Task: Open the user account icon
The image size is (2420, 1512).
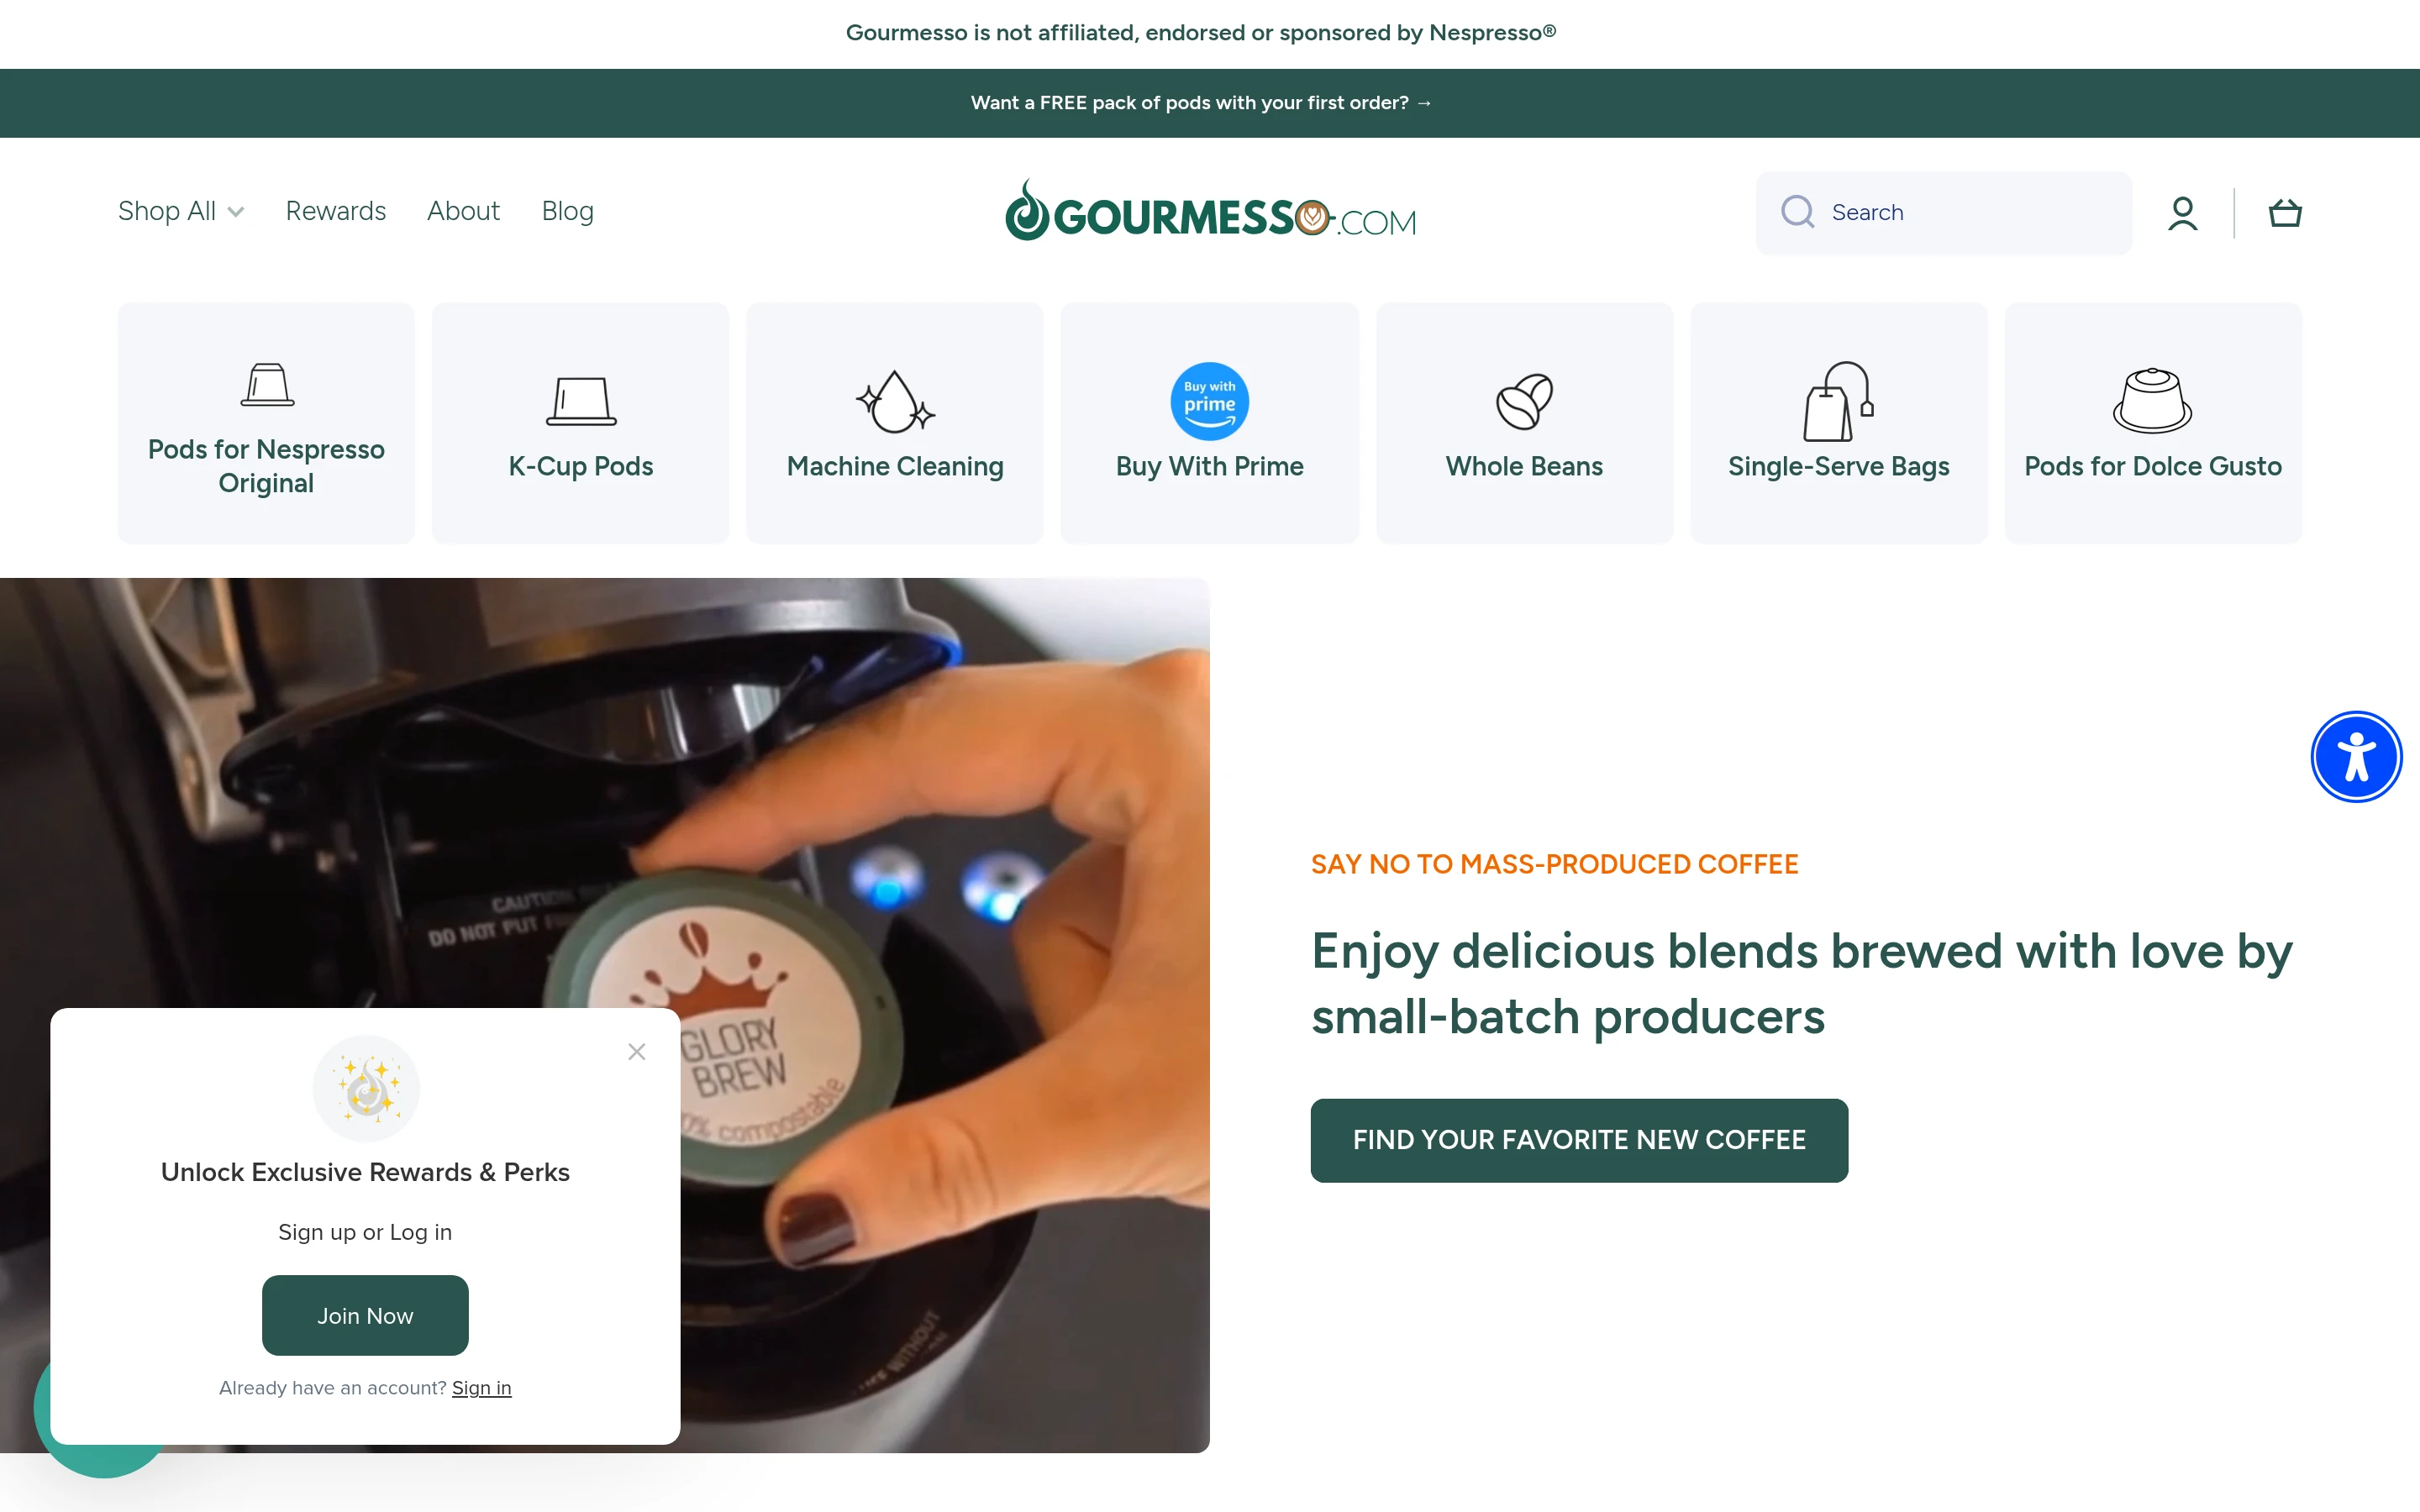Action: 2182,213
